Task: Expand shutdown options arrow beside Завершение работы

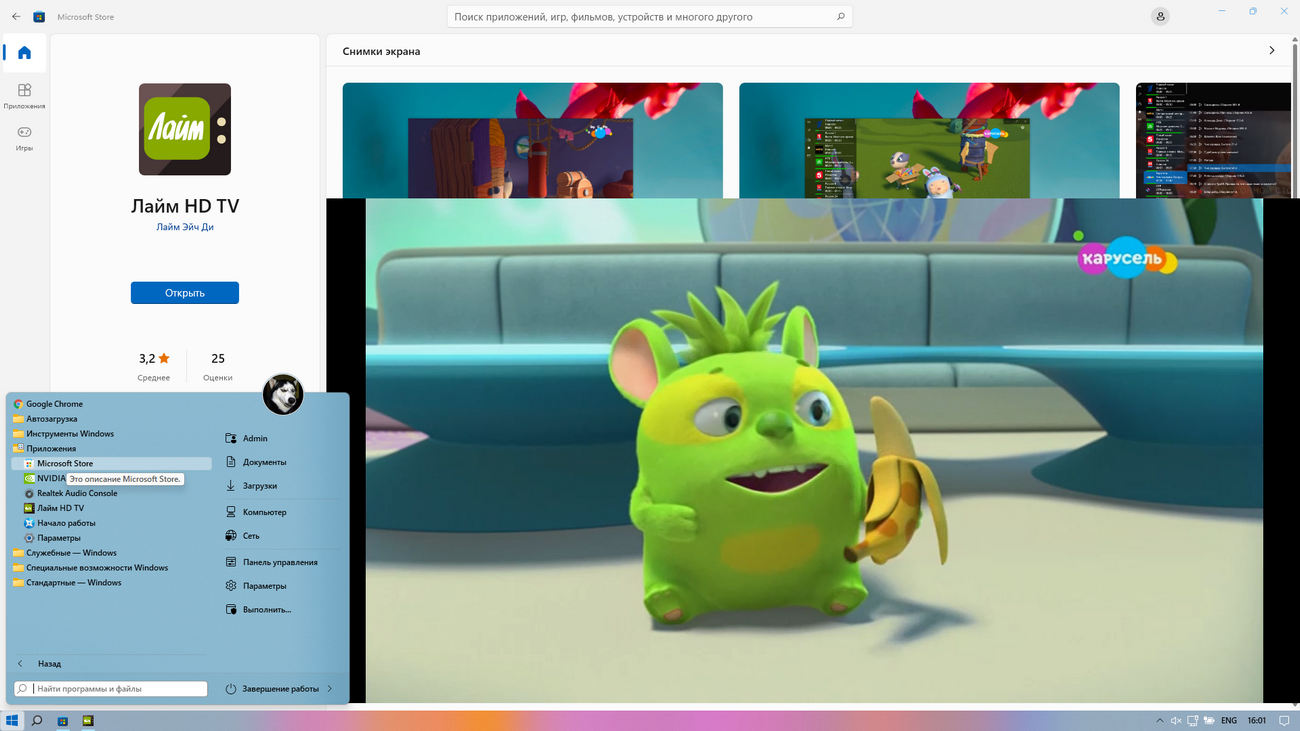Action: (x=330, y=689)
